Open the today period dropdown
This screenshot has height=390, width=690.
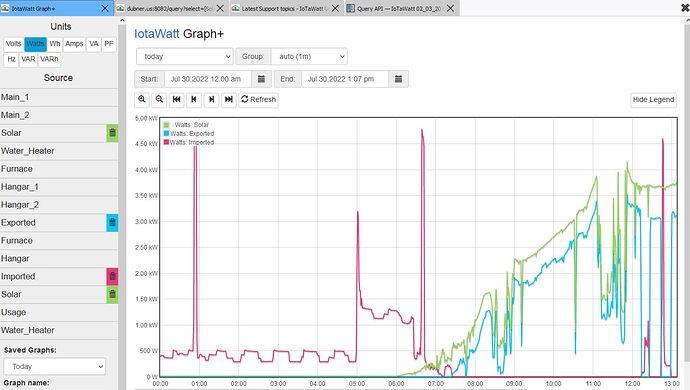click(x=184, y=56)
